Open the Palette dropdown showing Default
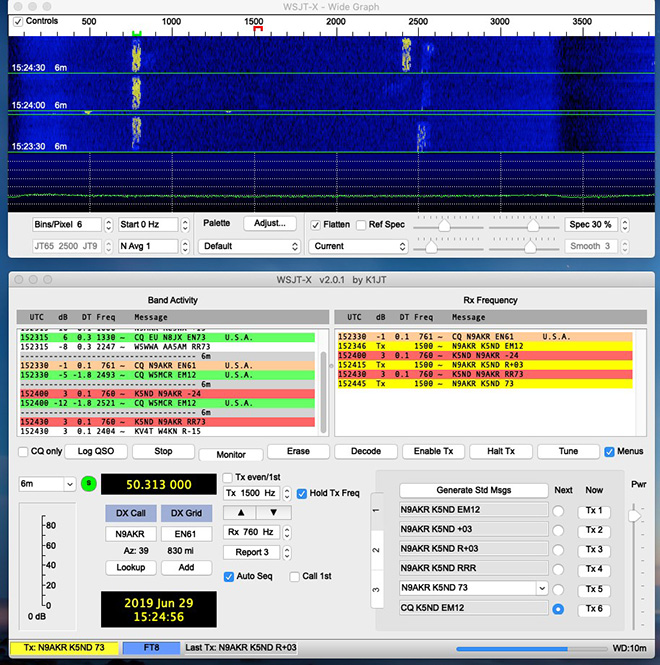The width and height of the screenshot is (660, 665). tap(249, 246)
